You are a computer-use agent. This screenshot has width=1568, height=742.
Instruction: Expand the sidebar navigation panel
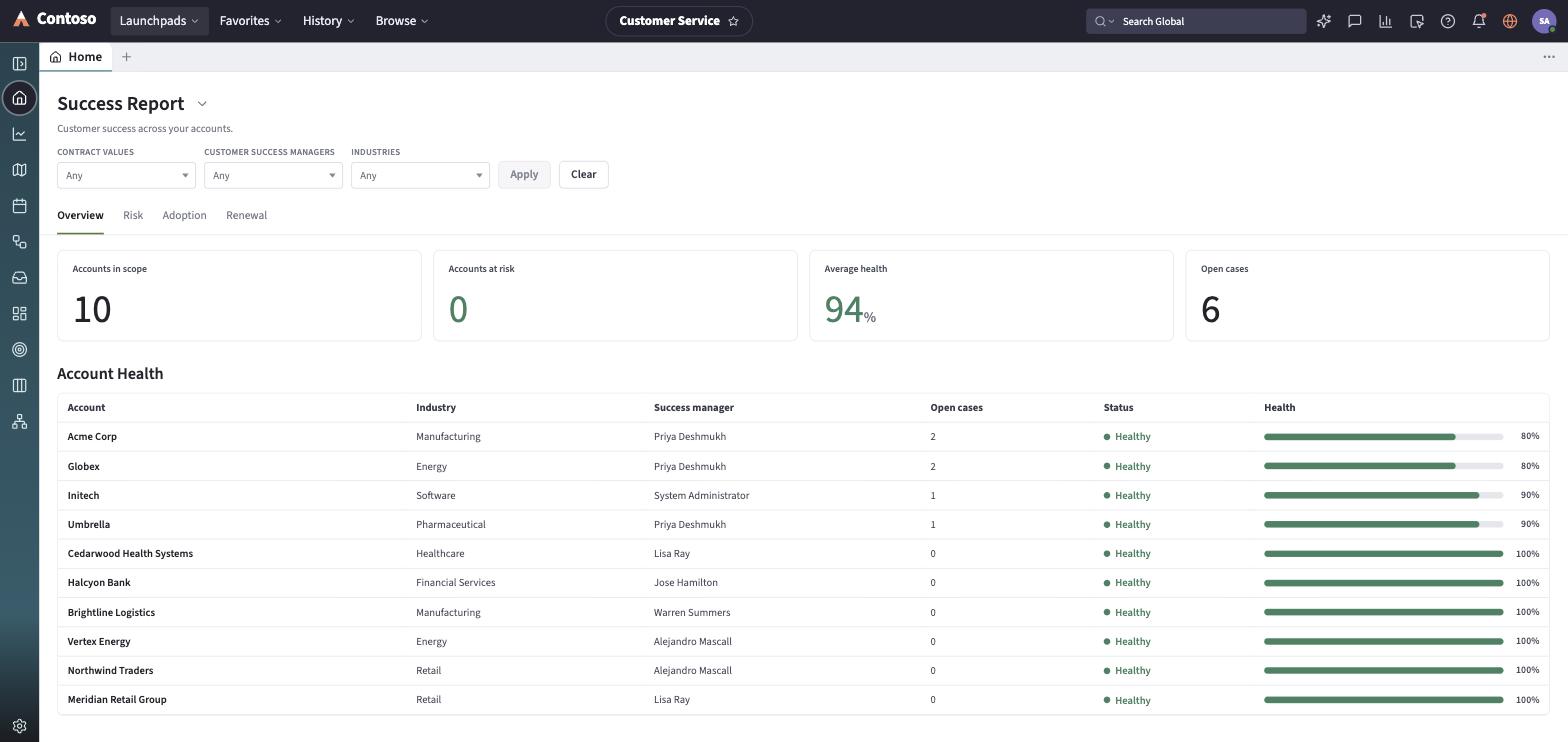[x=19, y=63]
